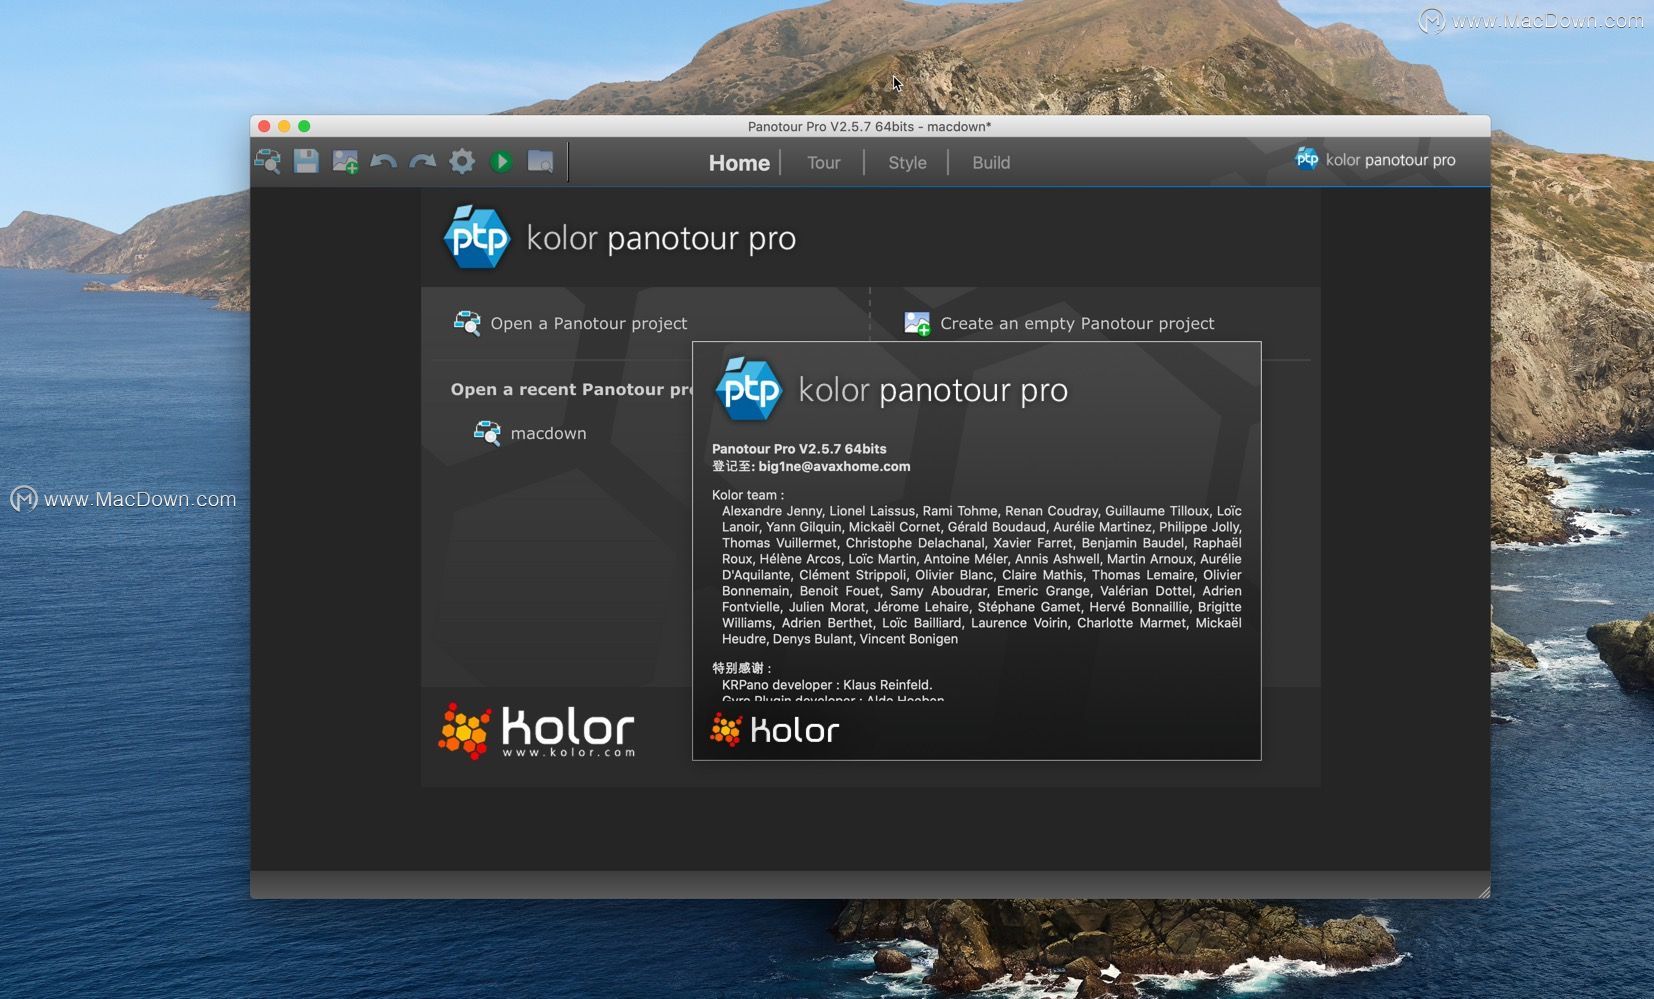Click the window resize grip at bottom-right corner
Viewport: 1654px width, 999px height.
pyautogui.click(x=1483, y=891)
